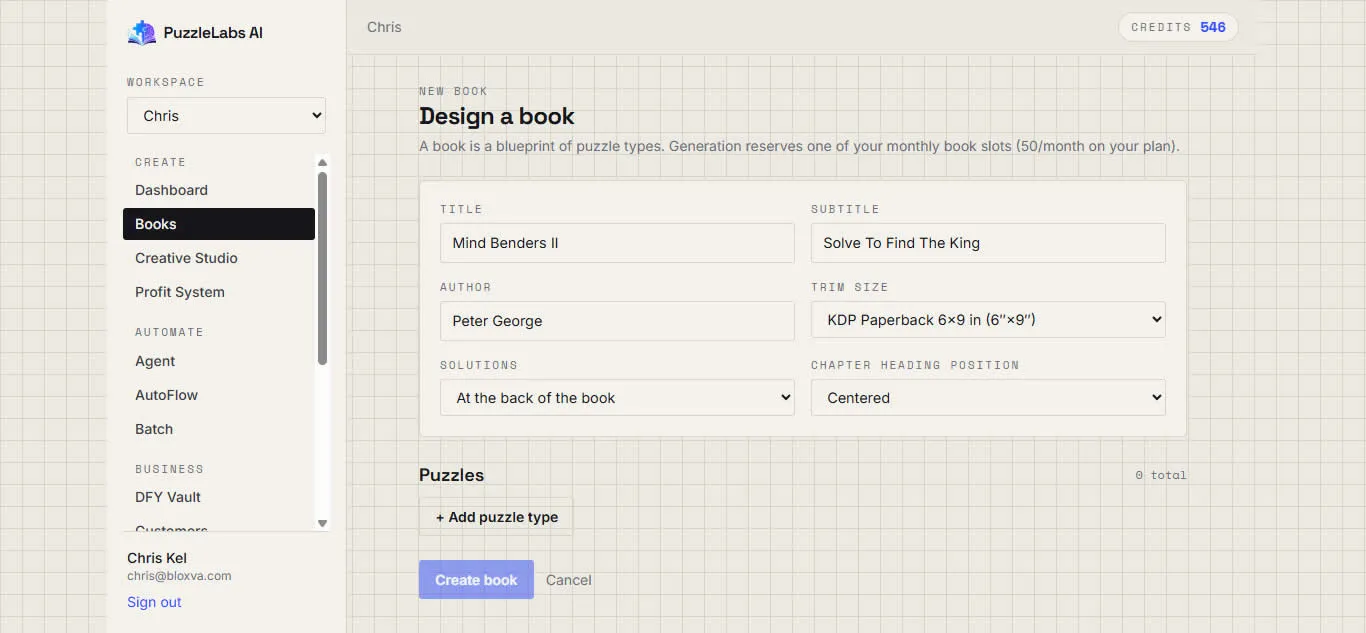Click sidebar scrollbar down arrow
The width and height of the screenshot is (1366, 633).
tap(322, 523)
